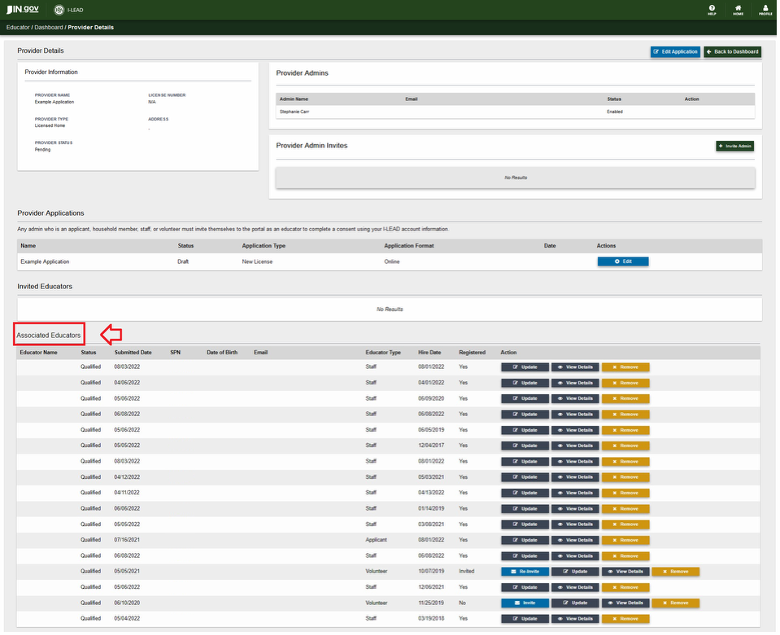The width and height of the screenshot is (780, 635).
Task: Click Educator in the breadcrumb
Action: click(x=17, y=27)
